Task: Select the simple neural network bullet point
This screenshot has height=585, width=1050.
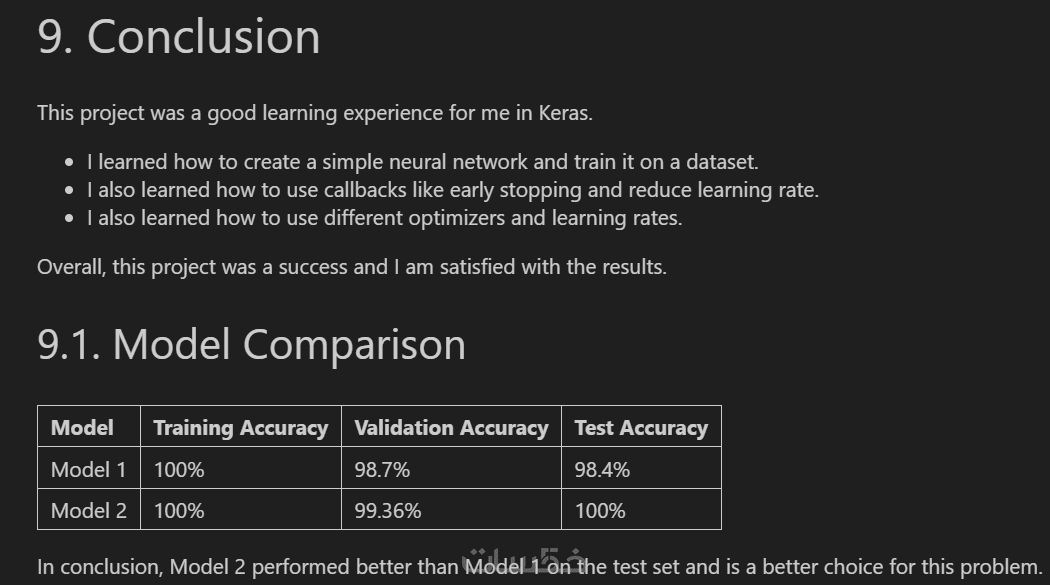Action: [423, 161]
